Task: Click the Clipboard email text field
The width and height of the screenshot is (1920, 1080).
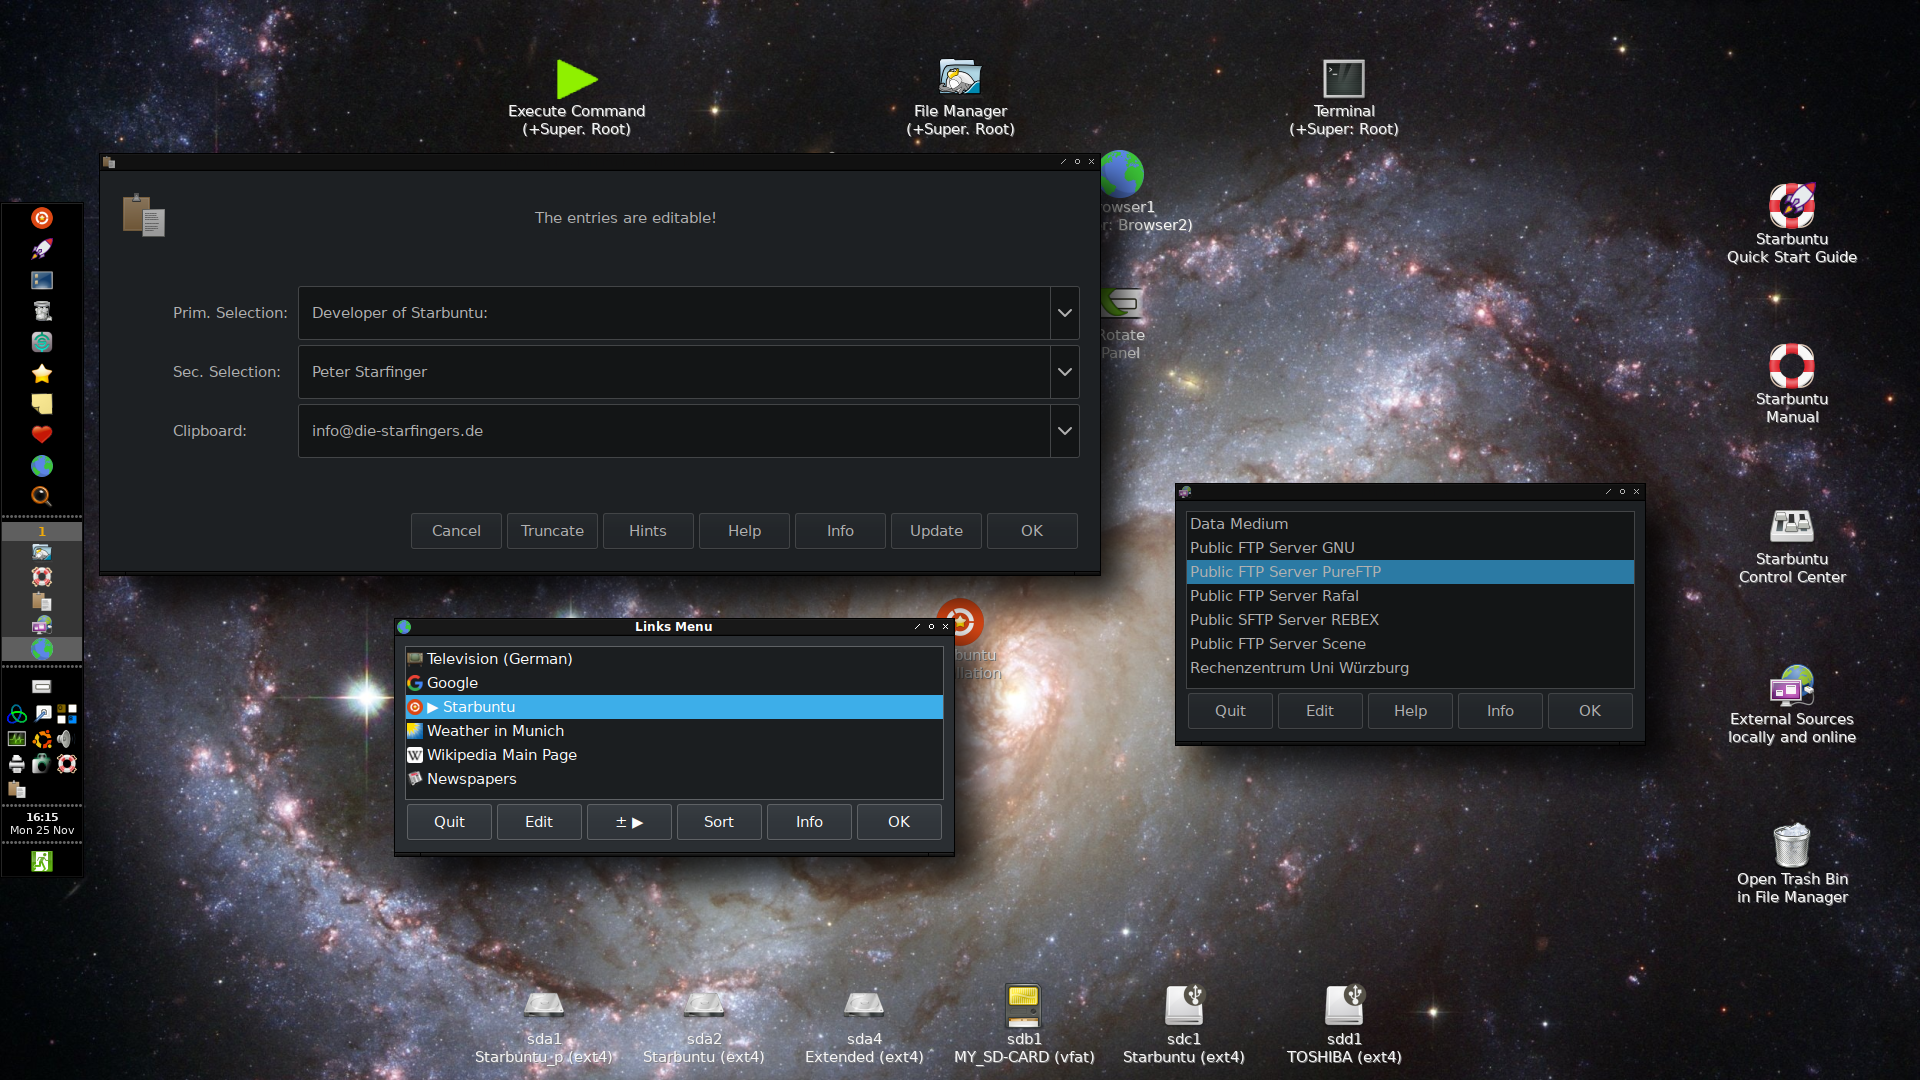Action: (x=674, y=431)
